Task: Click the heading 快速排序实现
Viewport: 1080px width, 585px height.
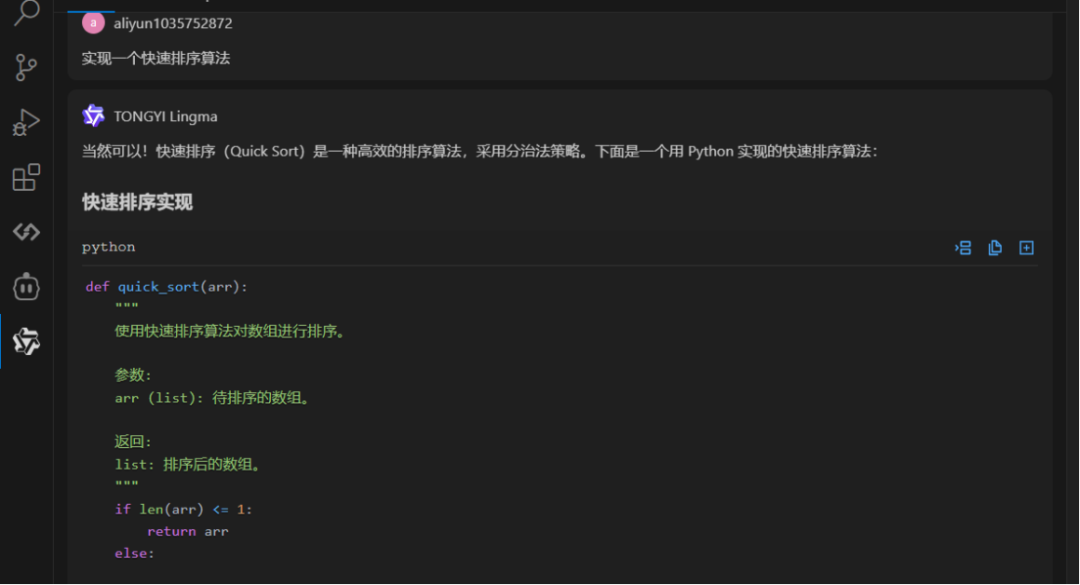Action: pos(137,203)
